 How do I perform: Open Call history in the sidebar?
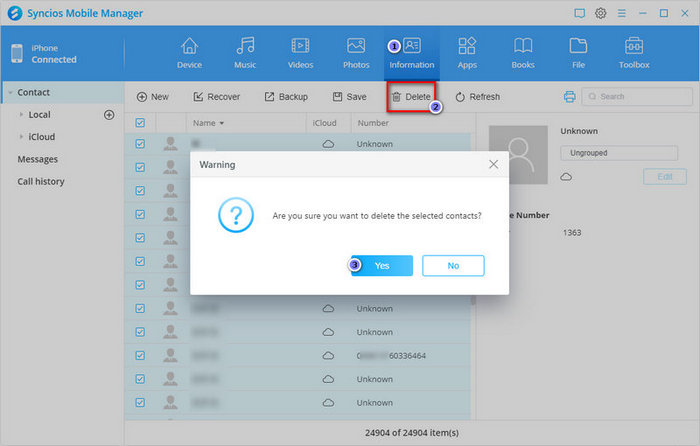41,181
